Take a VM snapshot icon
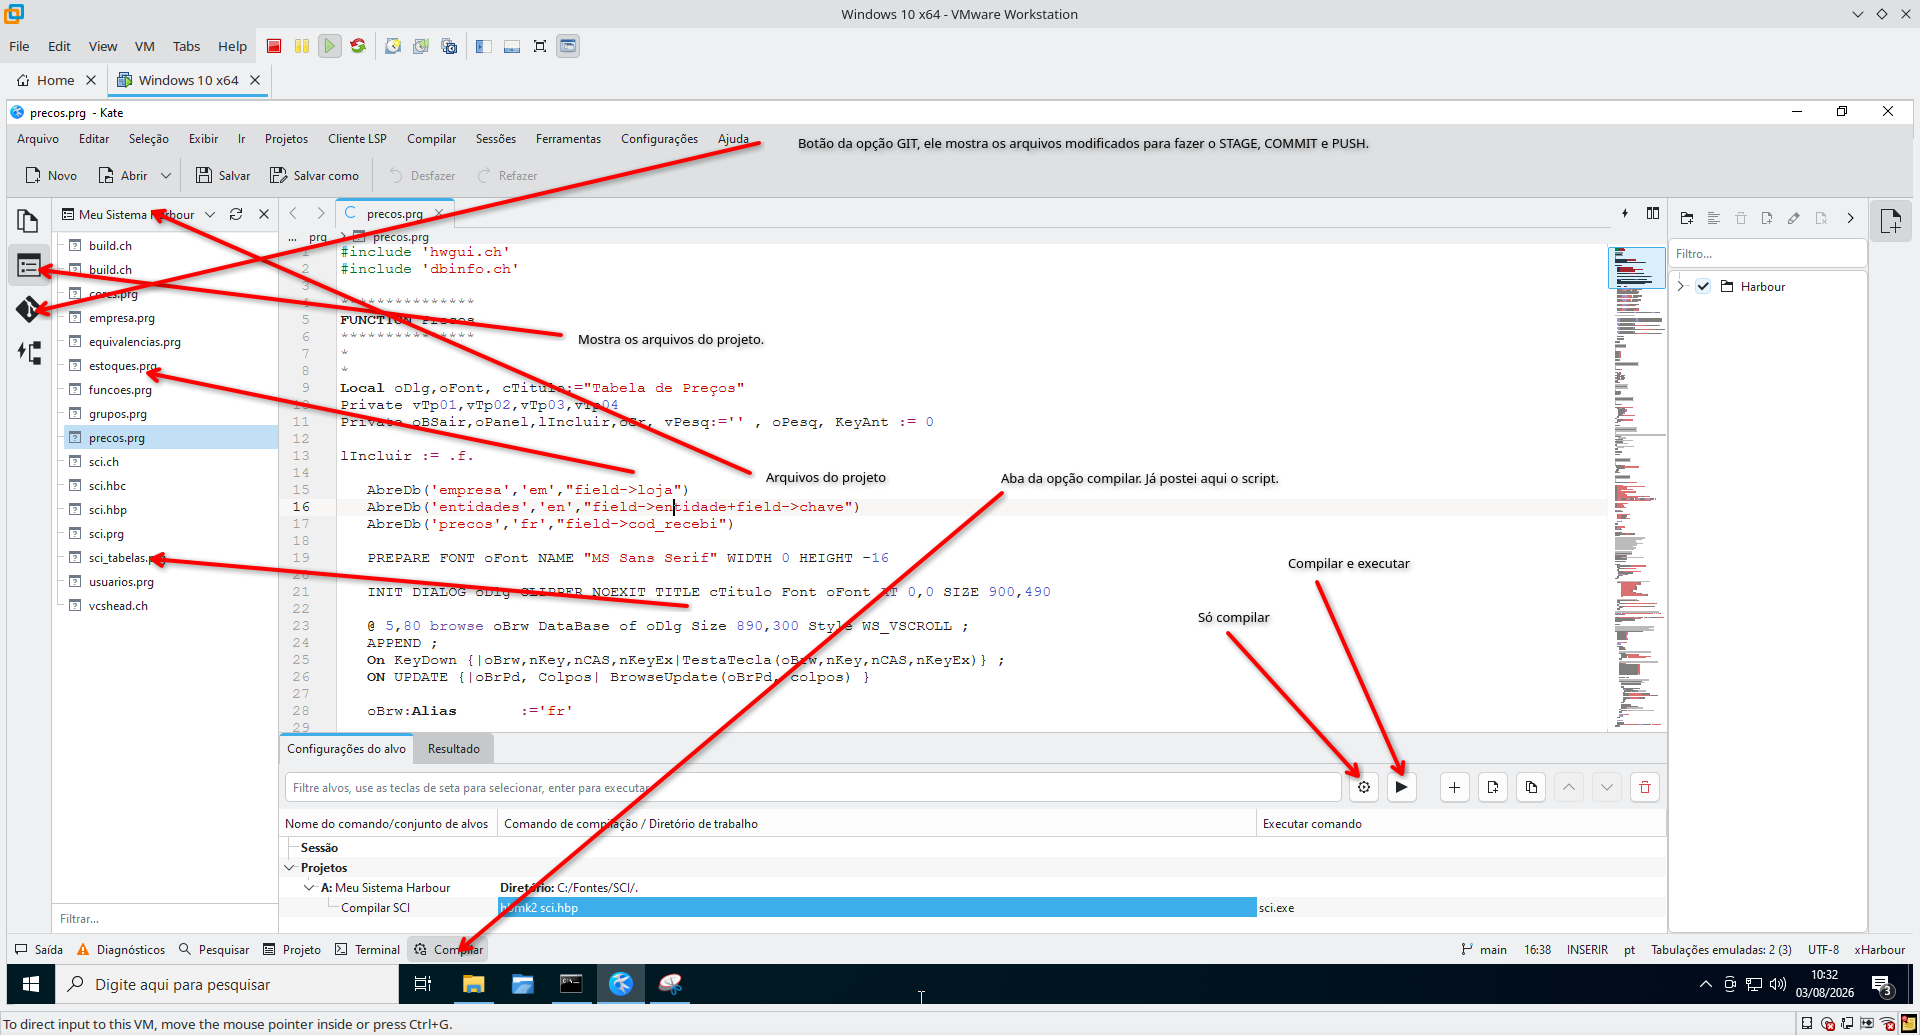 coord(393,46)
